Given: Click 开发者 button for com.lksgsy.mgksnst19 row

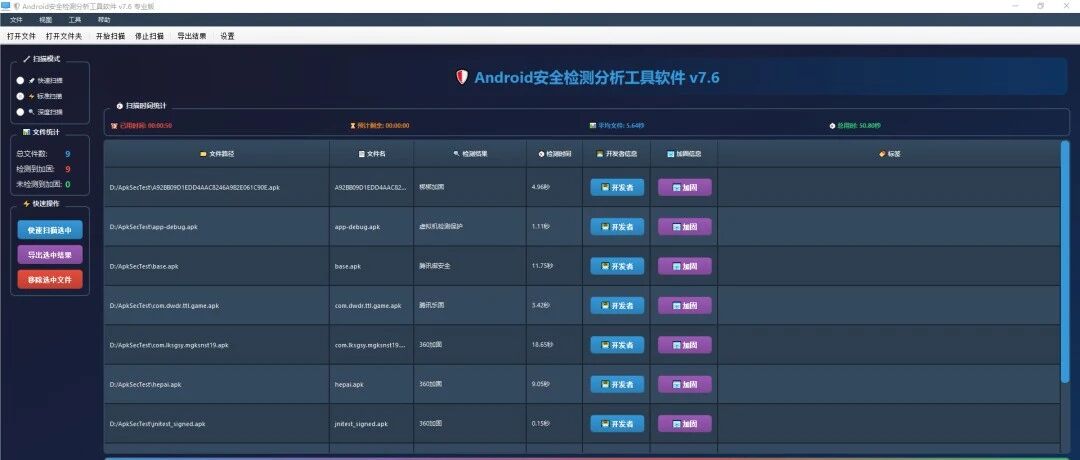Looking at the screenshot, I should tap(617, 345).
